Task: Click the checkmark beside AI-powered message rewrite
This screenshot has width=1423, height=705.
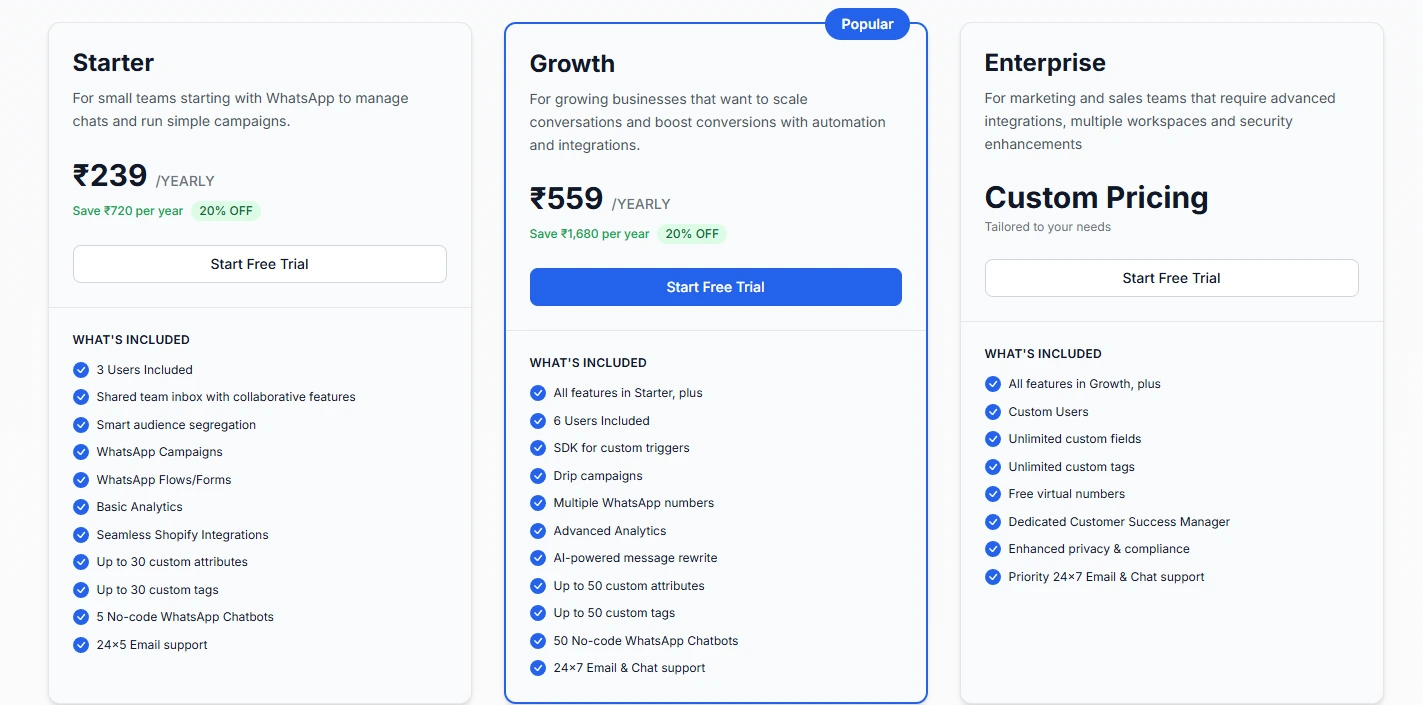Action: click(x=538, y=558)
